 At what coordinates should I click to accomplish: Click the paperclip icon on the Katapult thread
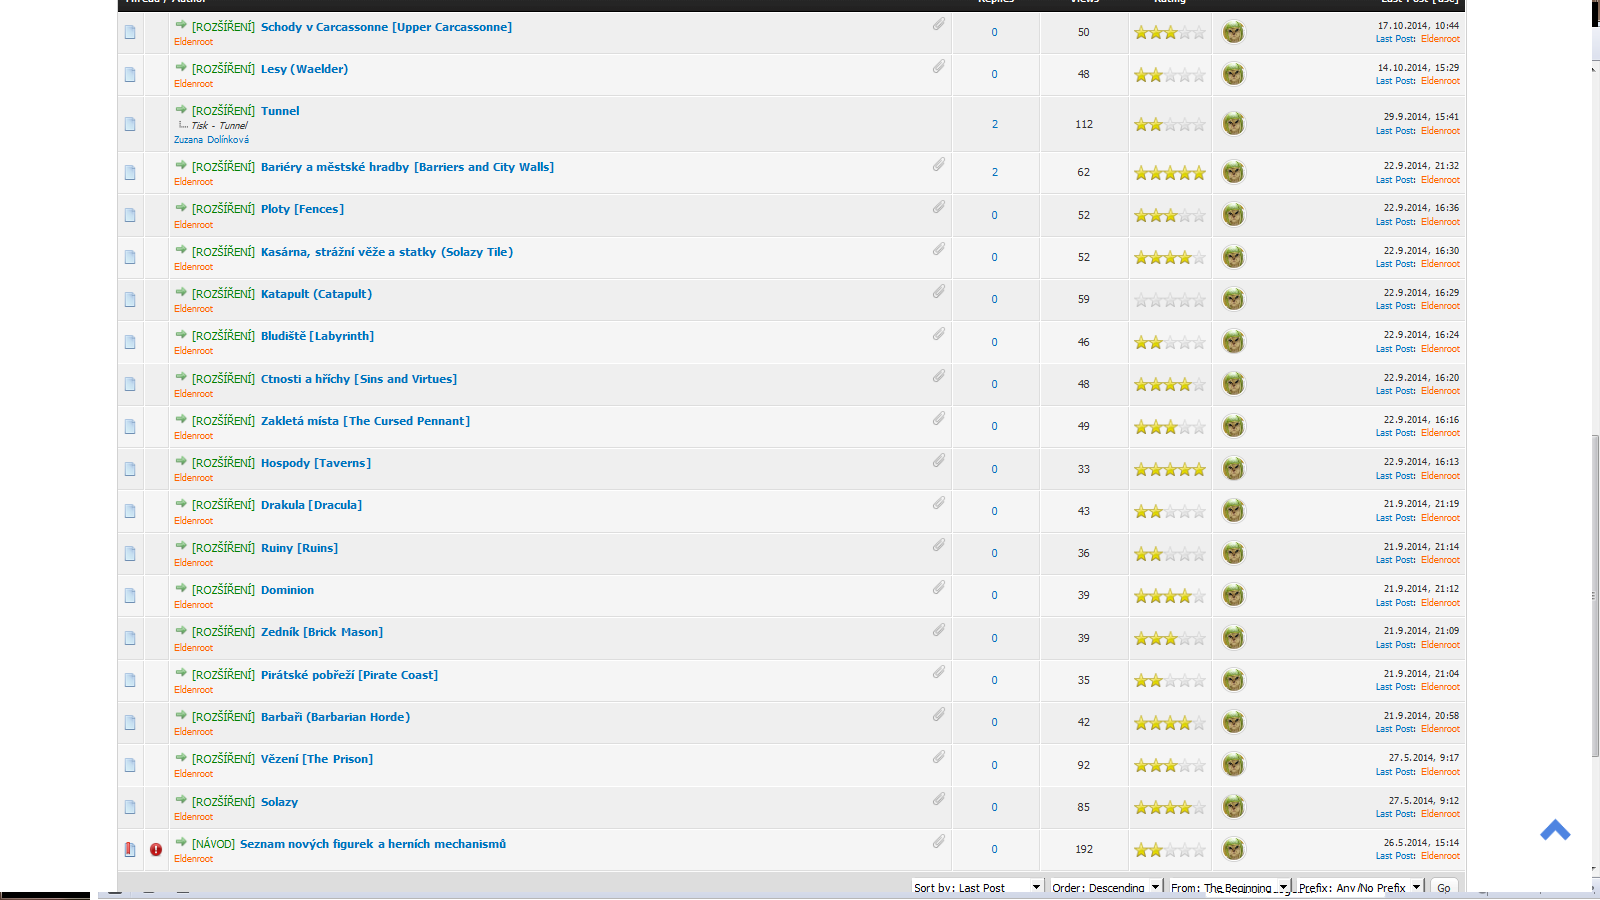coord(939,292)
